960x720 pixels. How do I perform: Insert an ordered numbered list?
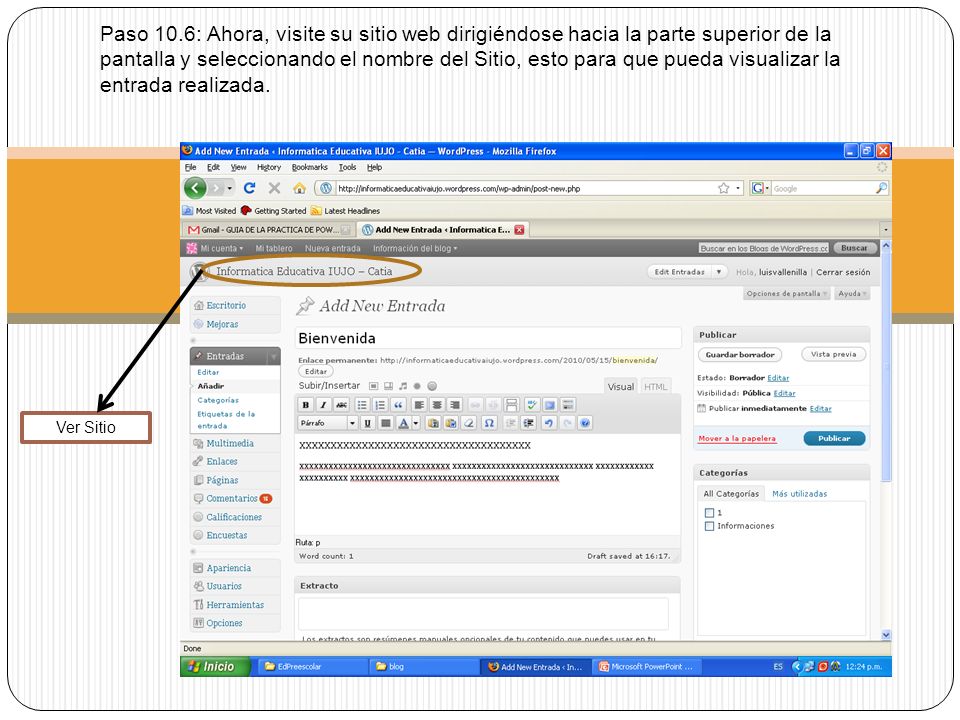tap(380, 405)
